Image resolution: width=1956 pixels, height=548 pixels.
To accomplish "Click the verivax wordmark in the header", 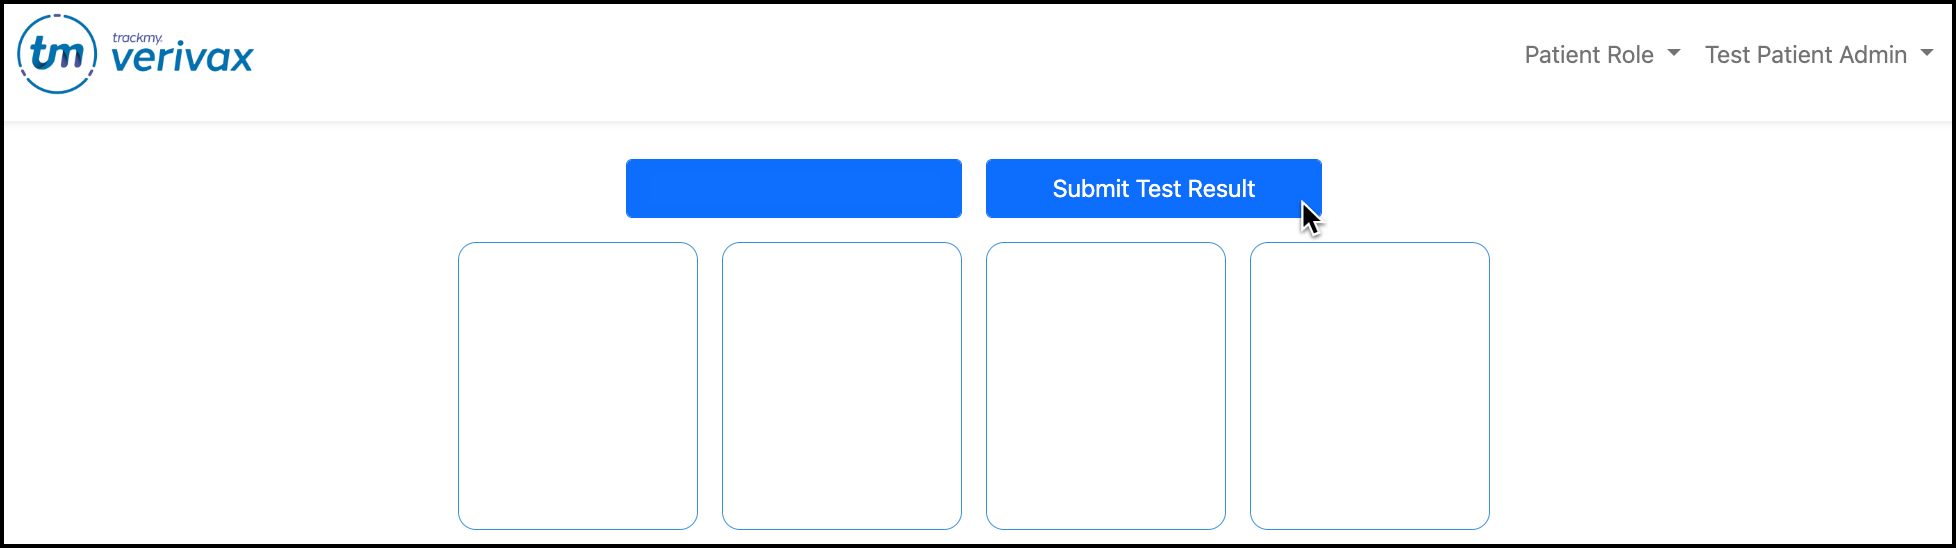I will pos(182,59).
